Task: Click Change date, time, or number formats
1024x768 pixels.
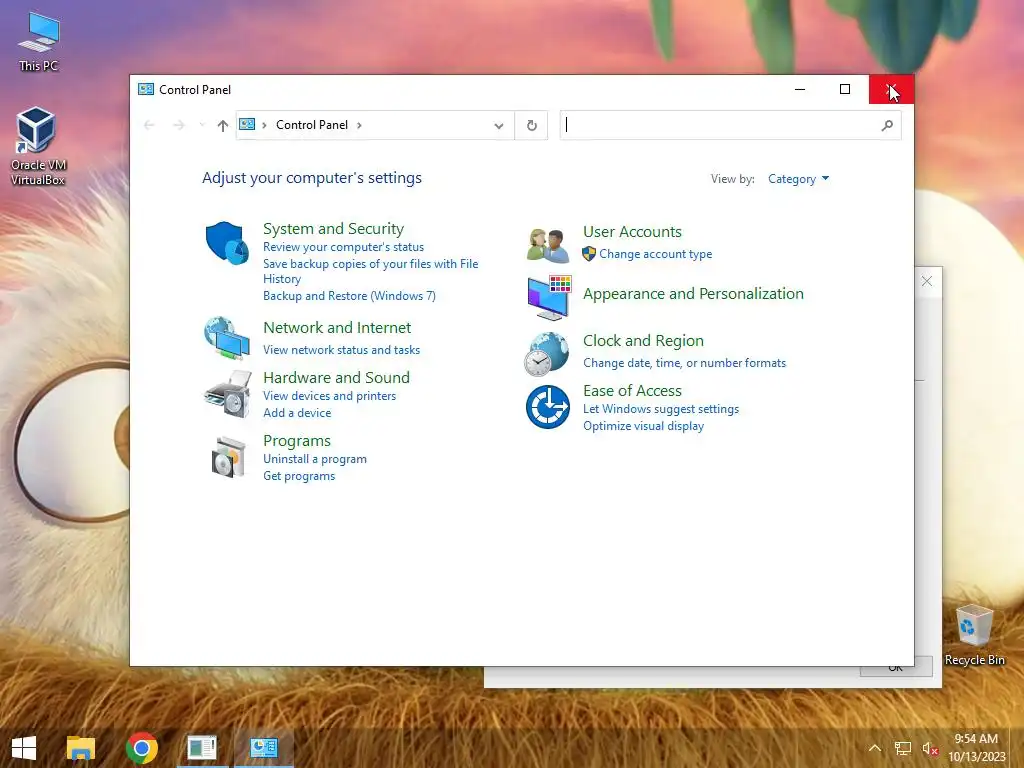Action: point(684,363)
